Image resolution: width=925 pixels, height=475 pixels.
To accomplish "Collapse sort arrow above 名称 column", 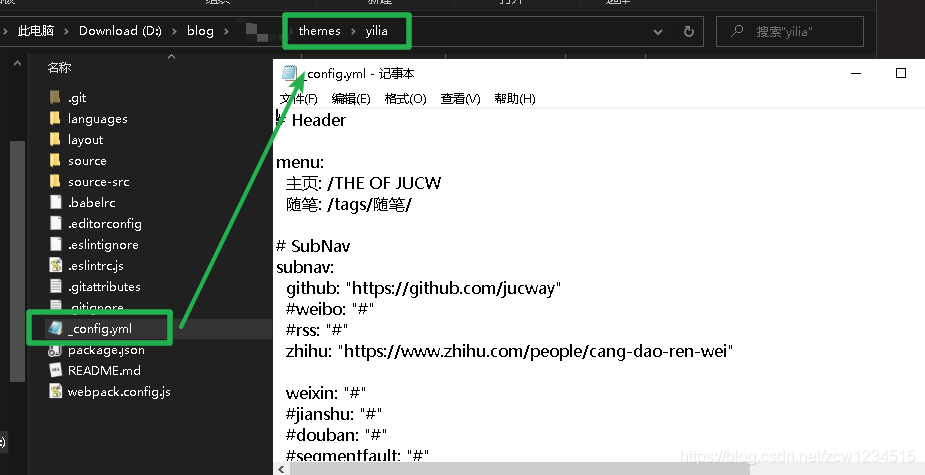I will click(172, 57).
